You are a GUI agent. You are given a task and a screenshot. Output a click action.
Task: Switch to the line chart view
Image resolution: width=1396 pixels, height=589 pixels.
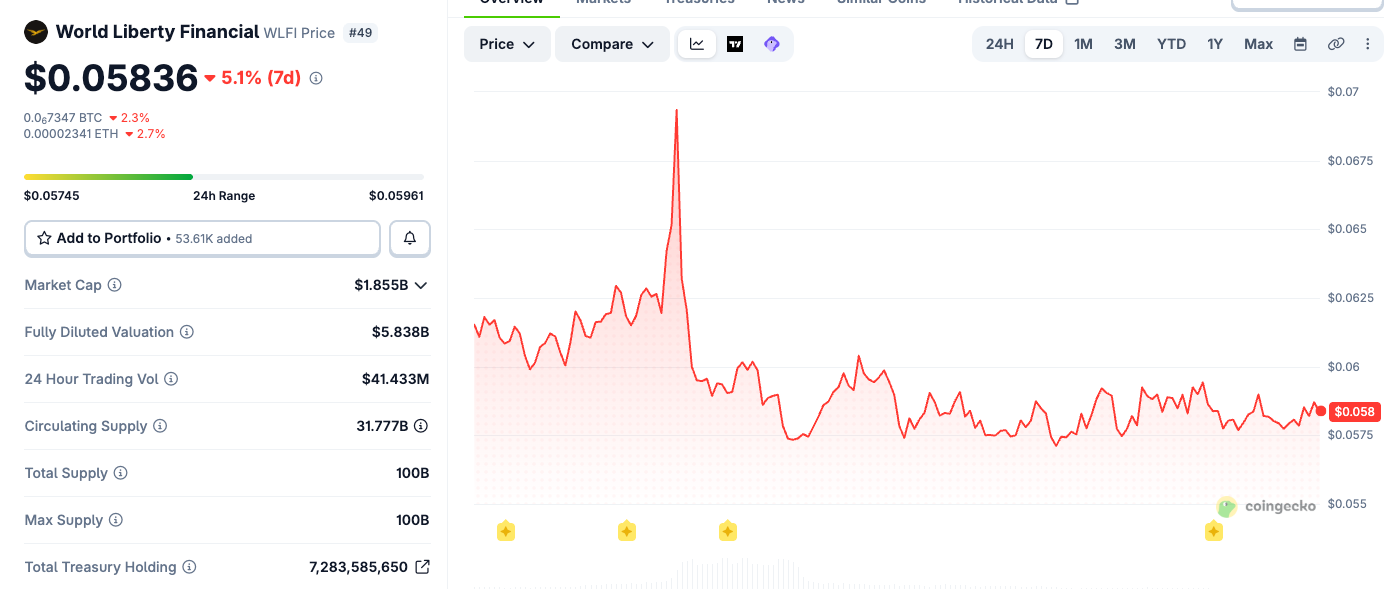click(697, 44)
